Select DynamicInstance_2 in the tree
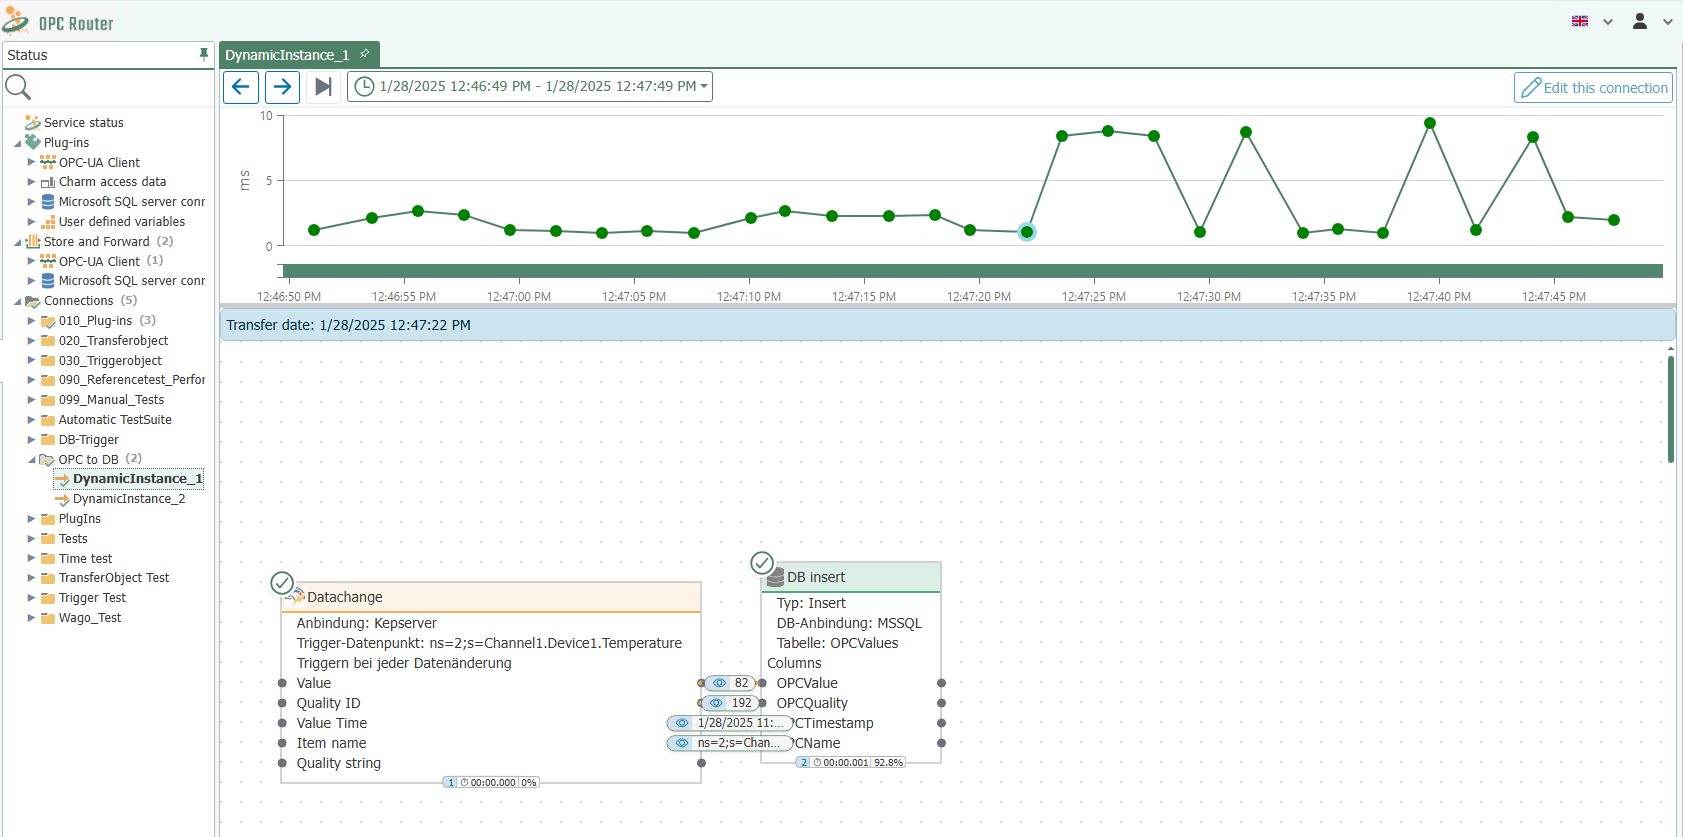Screen dimensions: 1683x837 (129, 499)
